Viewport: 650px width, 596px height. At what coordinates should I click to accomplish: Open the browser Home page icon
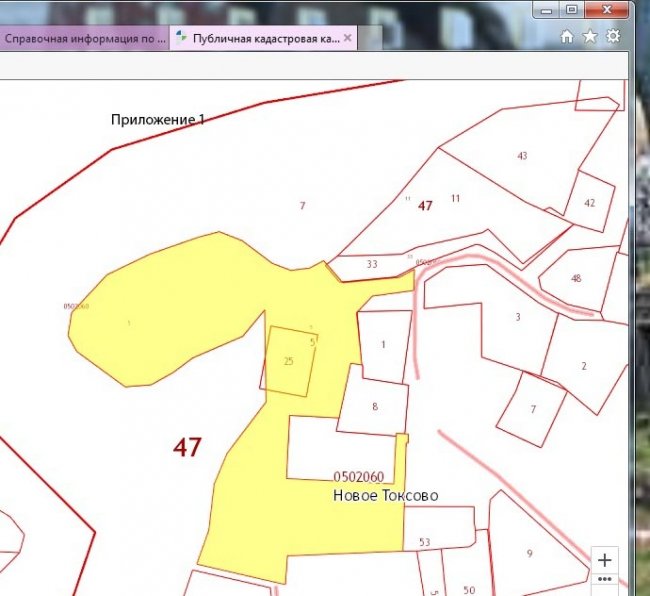567,36
